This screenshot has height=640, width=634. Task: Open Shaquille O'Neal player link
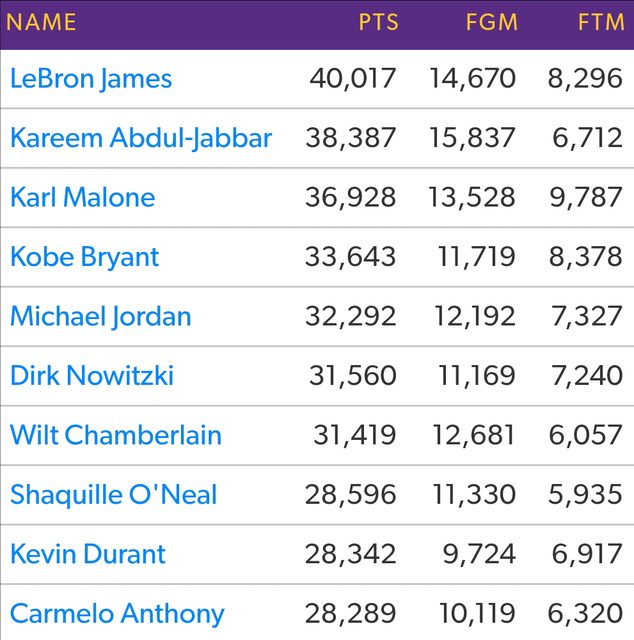point(113,495)
